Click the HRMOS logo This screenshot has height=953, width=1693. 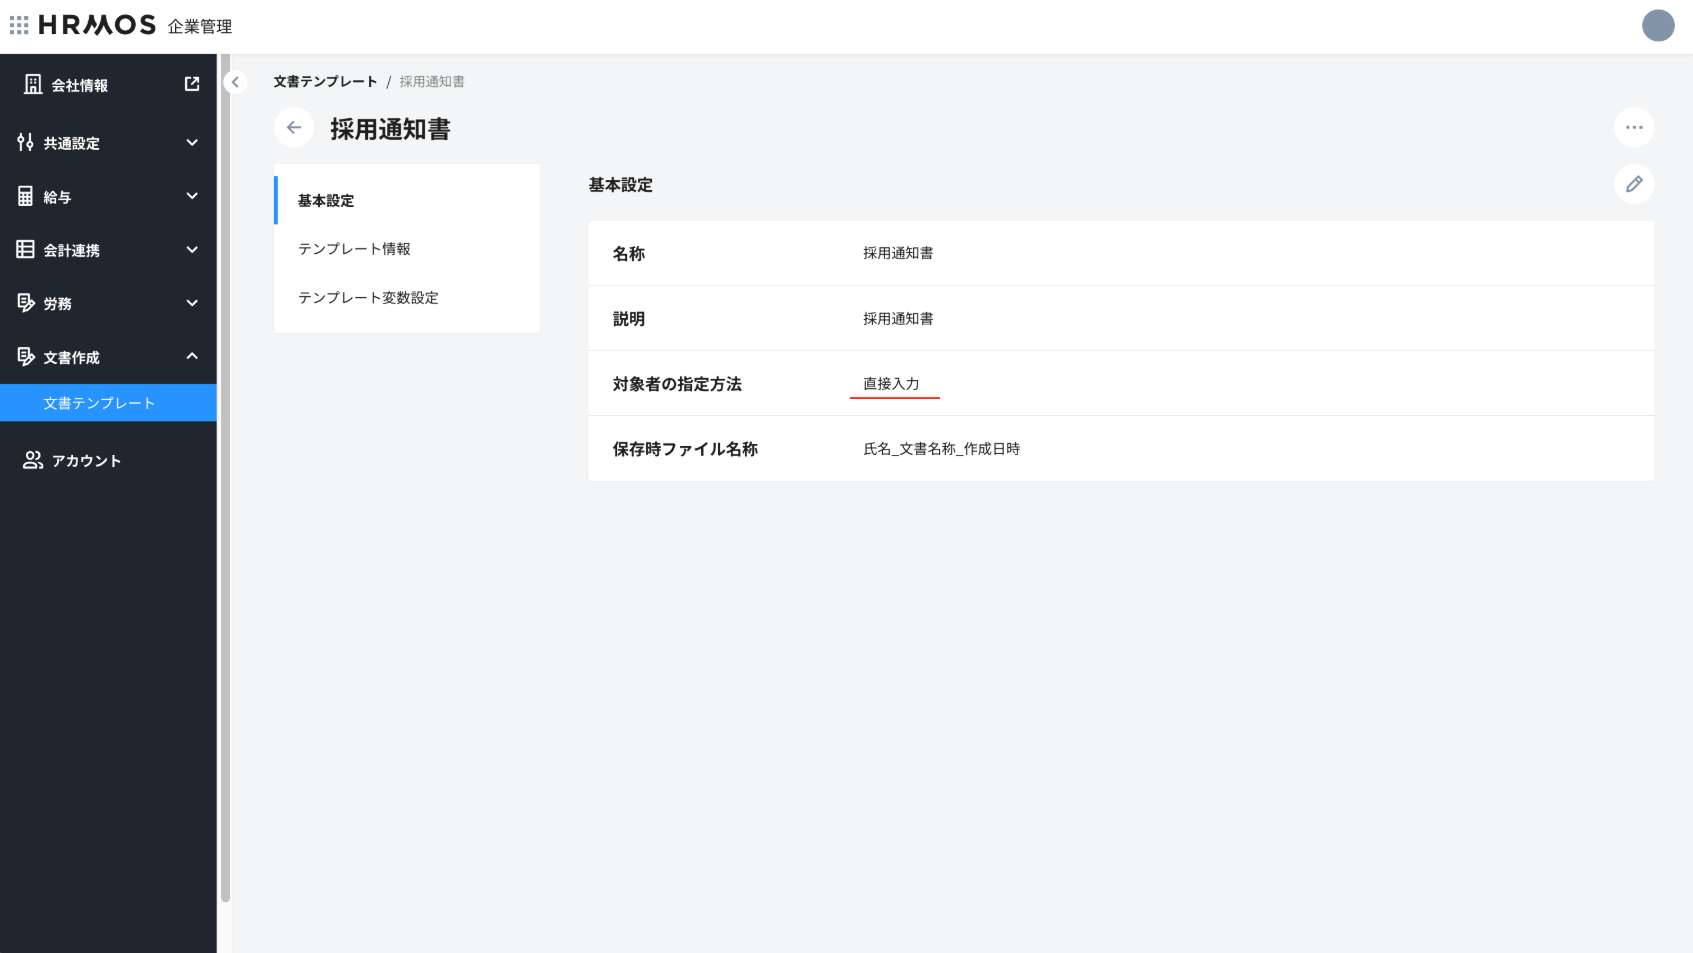pos(97,25)
